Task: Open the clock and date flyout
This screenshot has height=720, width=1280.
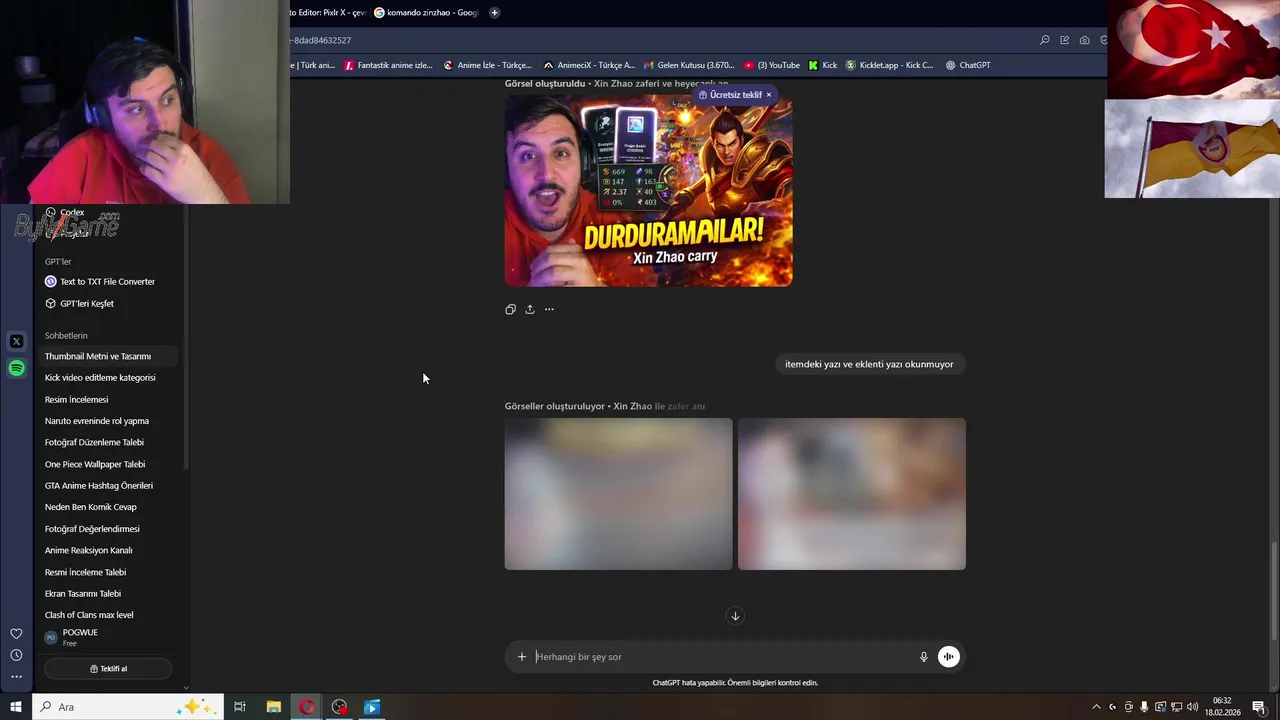Action: click(x=1222, y=707)
